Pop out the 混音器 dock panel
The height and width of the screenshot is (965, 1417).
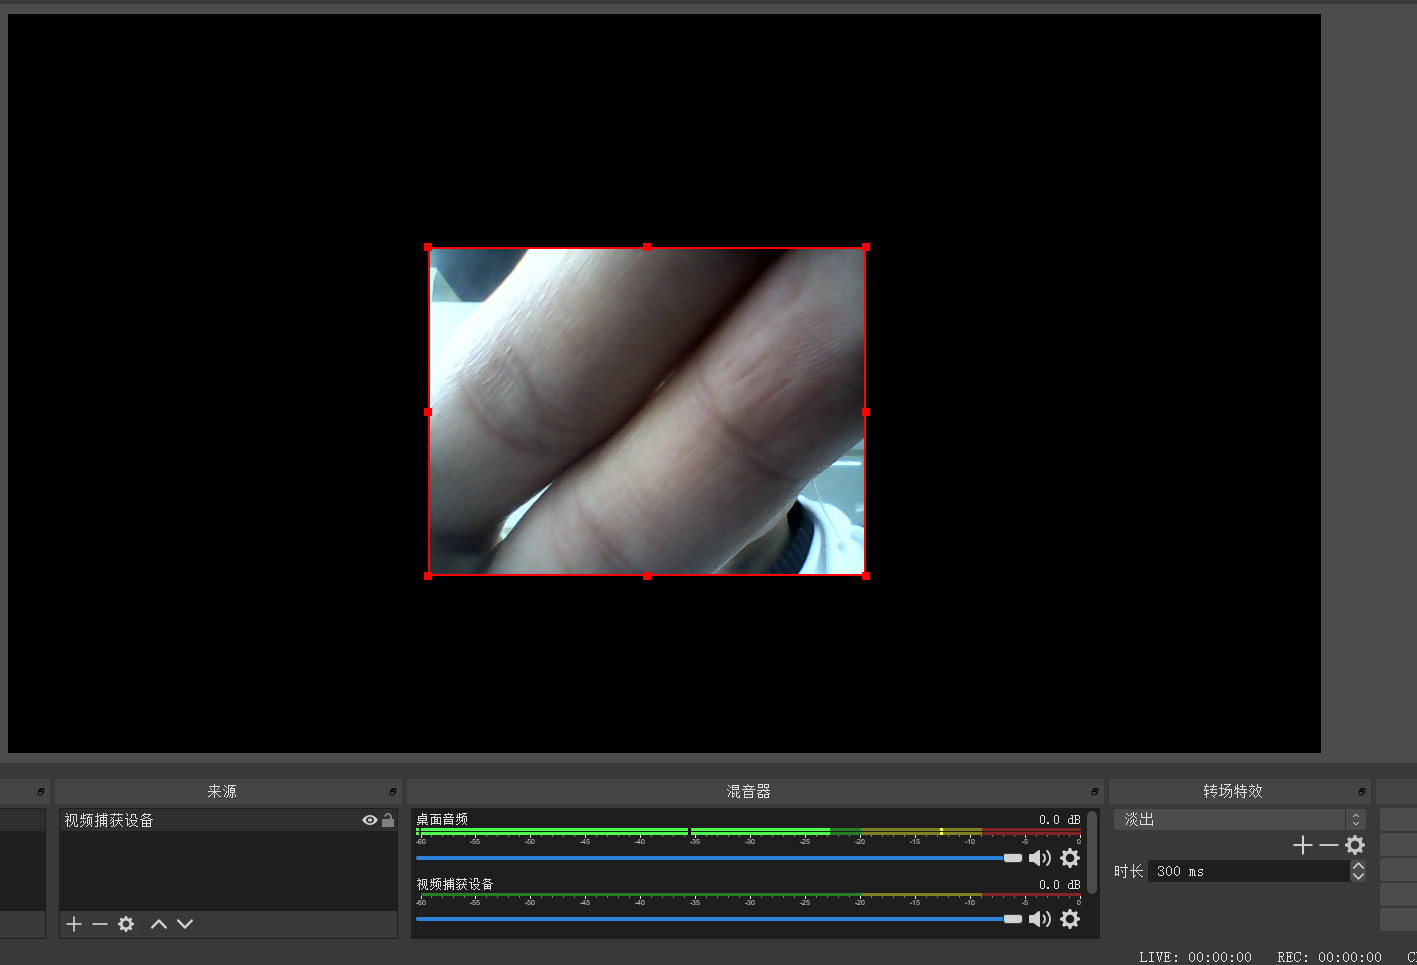tap(1094, 791)
